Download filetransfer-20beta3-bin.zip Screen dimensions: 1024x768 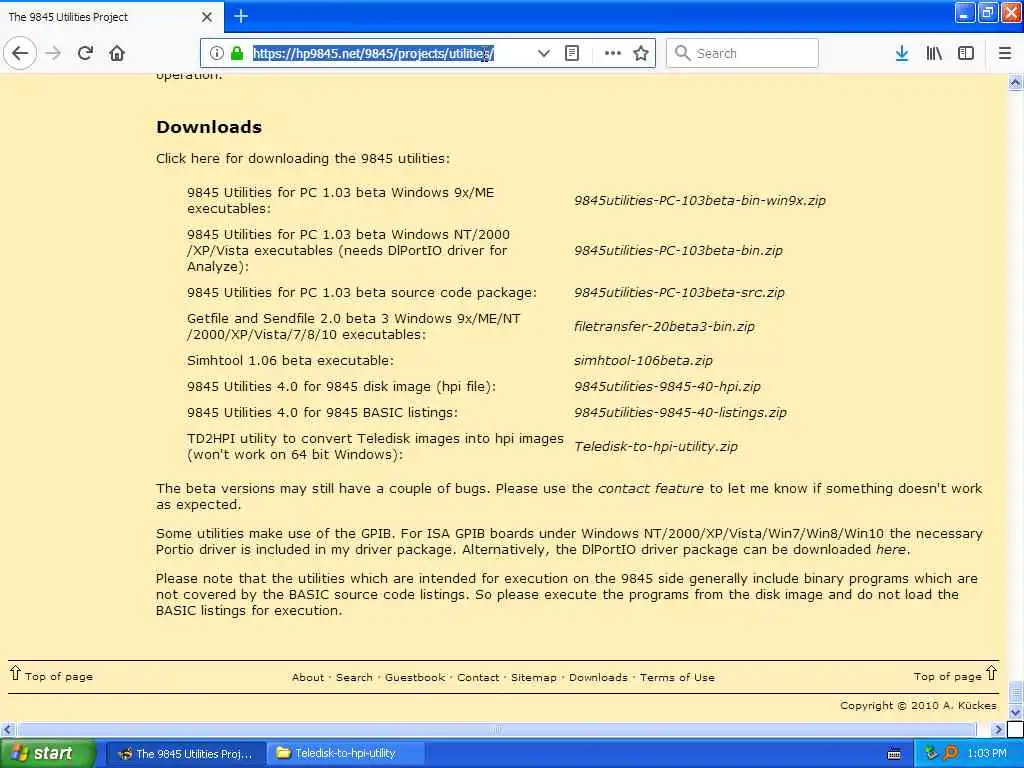[x=664, y=327]
